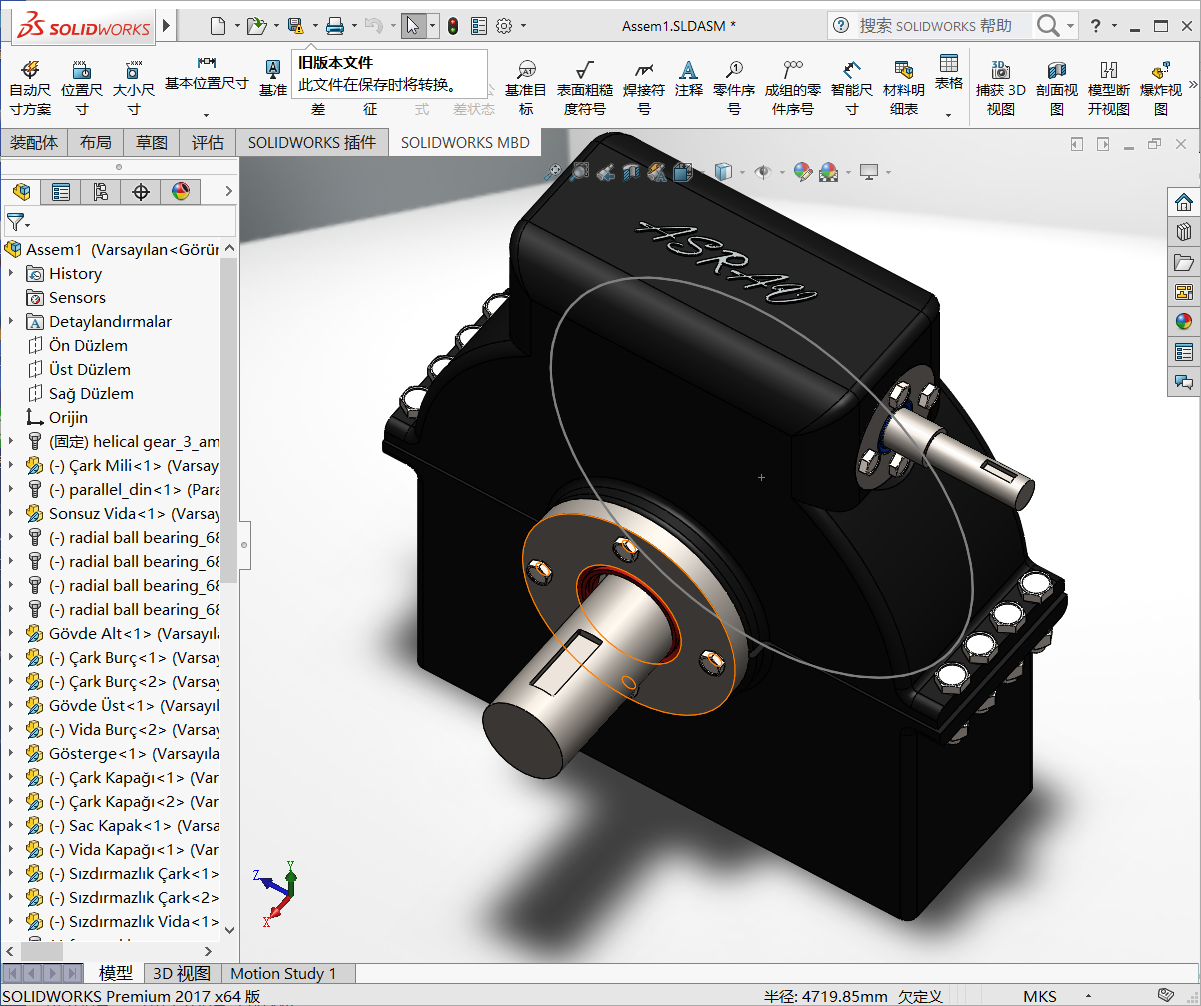Click the 捕获 3D 视图 tool
The height and width of the screenshot is (1006, 1201).
(x=1000, y=88)
